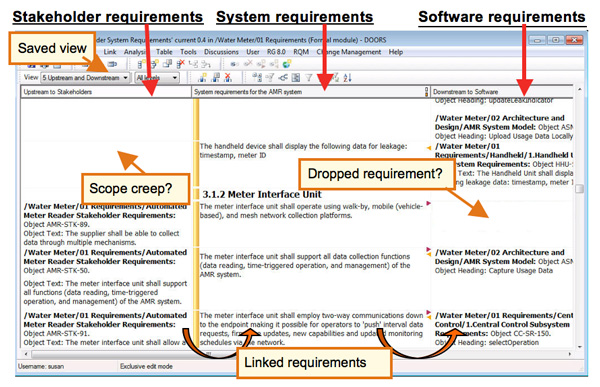Click the table cells display icon
Screen dimensions: 600x387
pyautogui.click(x=296, y=78)
